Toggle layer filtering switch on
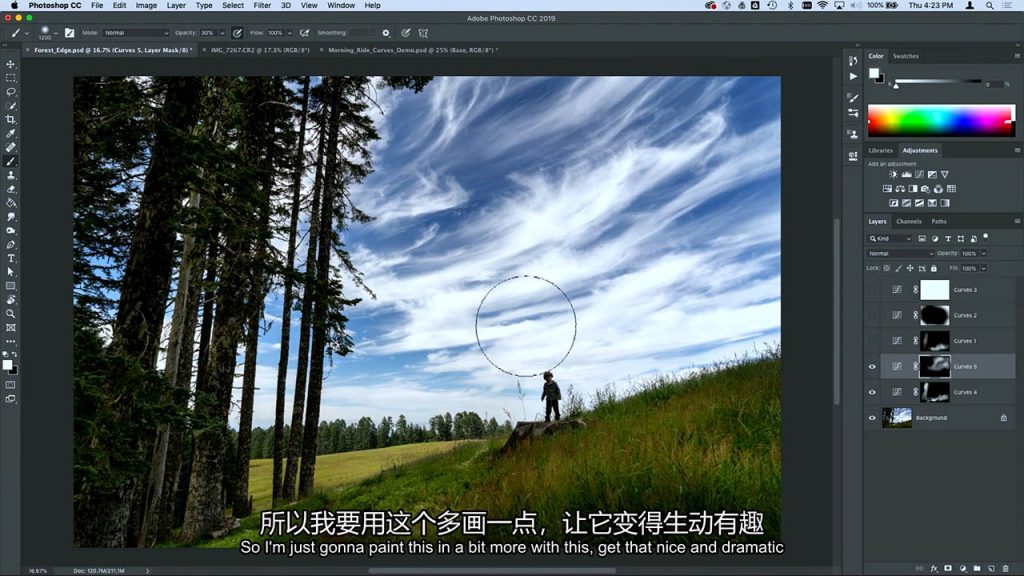Image resolution: width=1024 pixels, height=576 pixels. click(985, 237)
